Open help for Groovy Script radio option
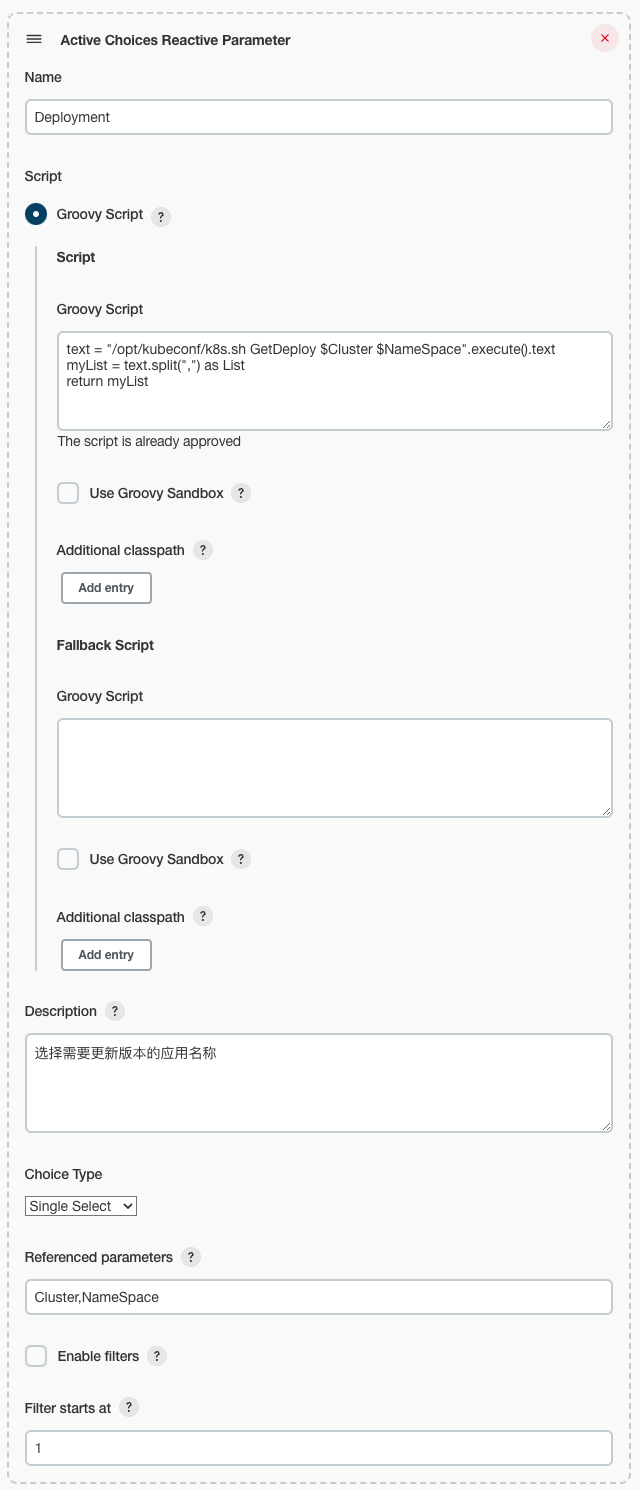The width and height of the screenshot is (640, 1490). (161, 216)
